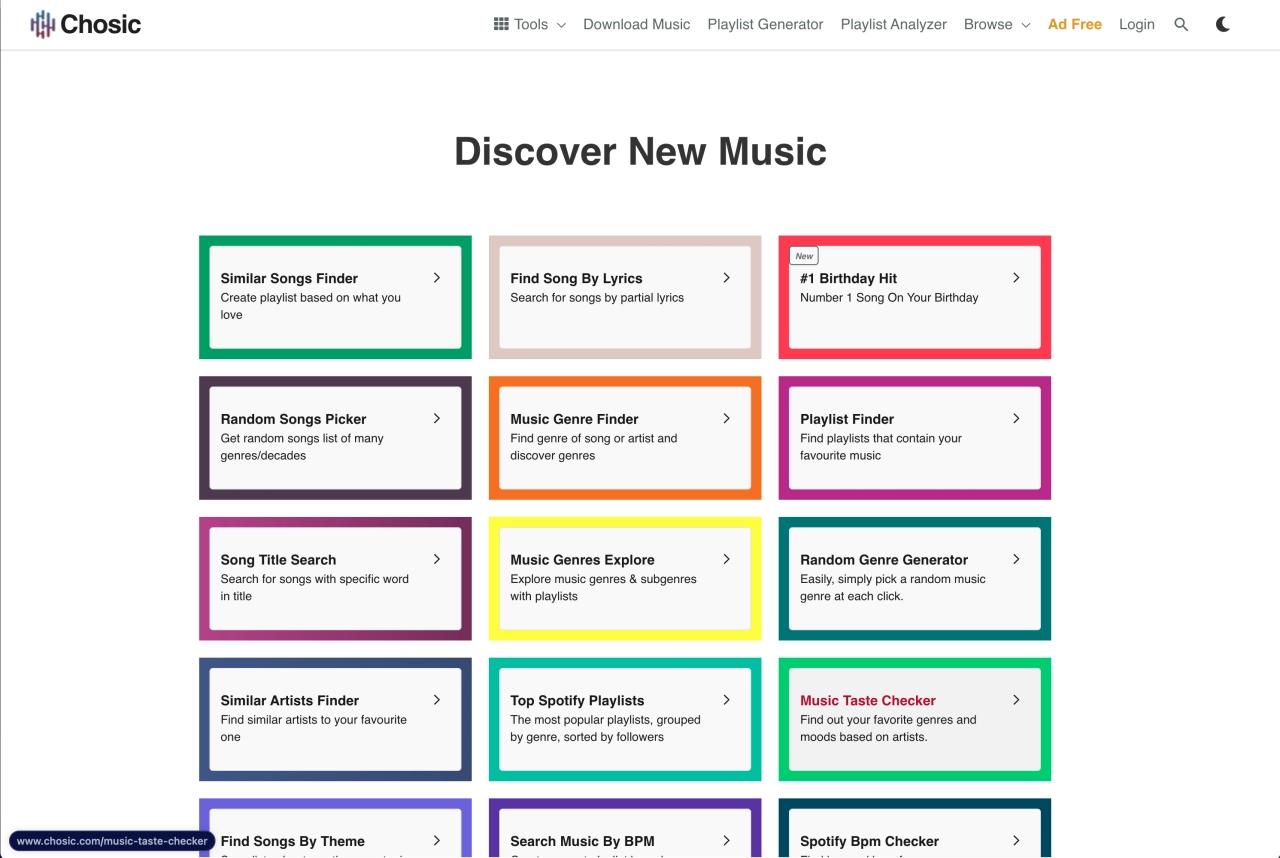Click 'The most popular playlists' description
Screen dimensions: 1280x858
tap(605, 728)
